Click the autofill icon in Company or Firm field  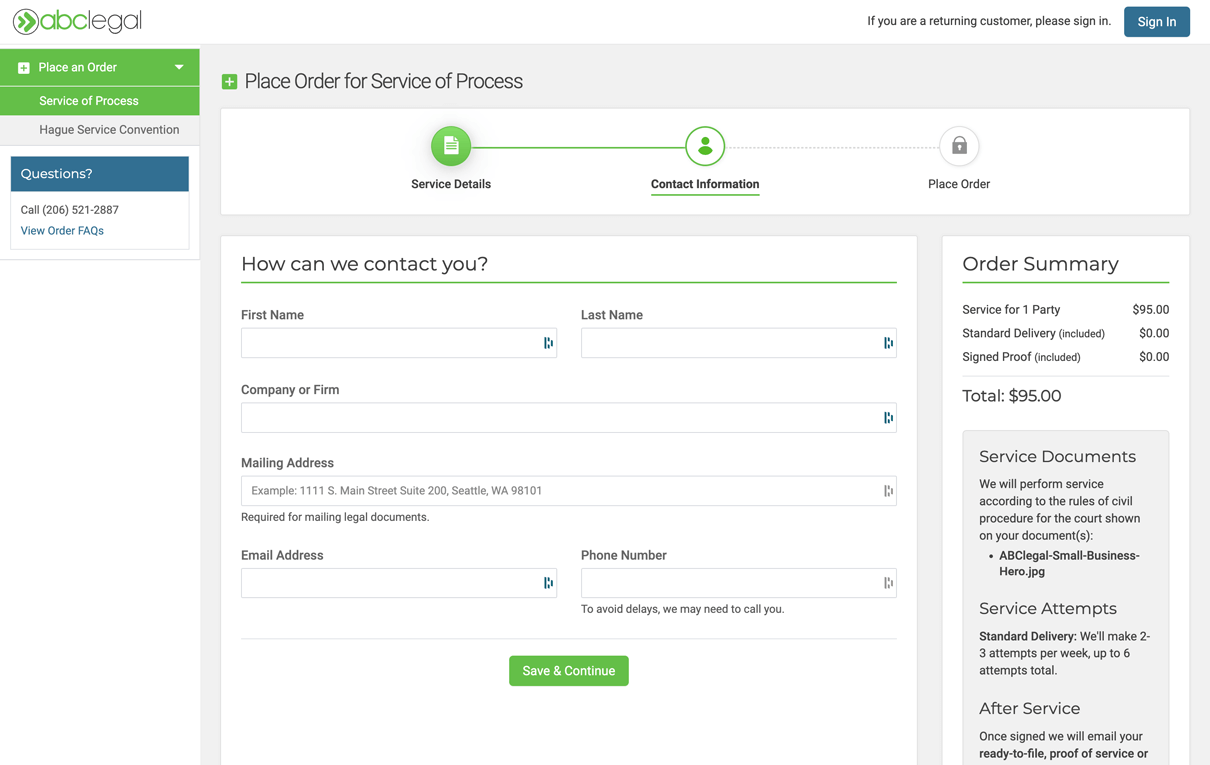(888, 418)
